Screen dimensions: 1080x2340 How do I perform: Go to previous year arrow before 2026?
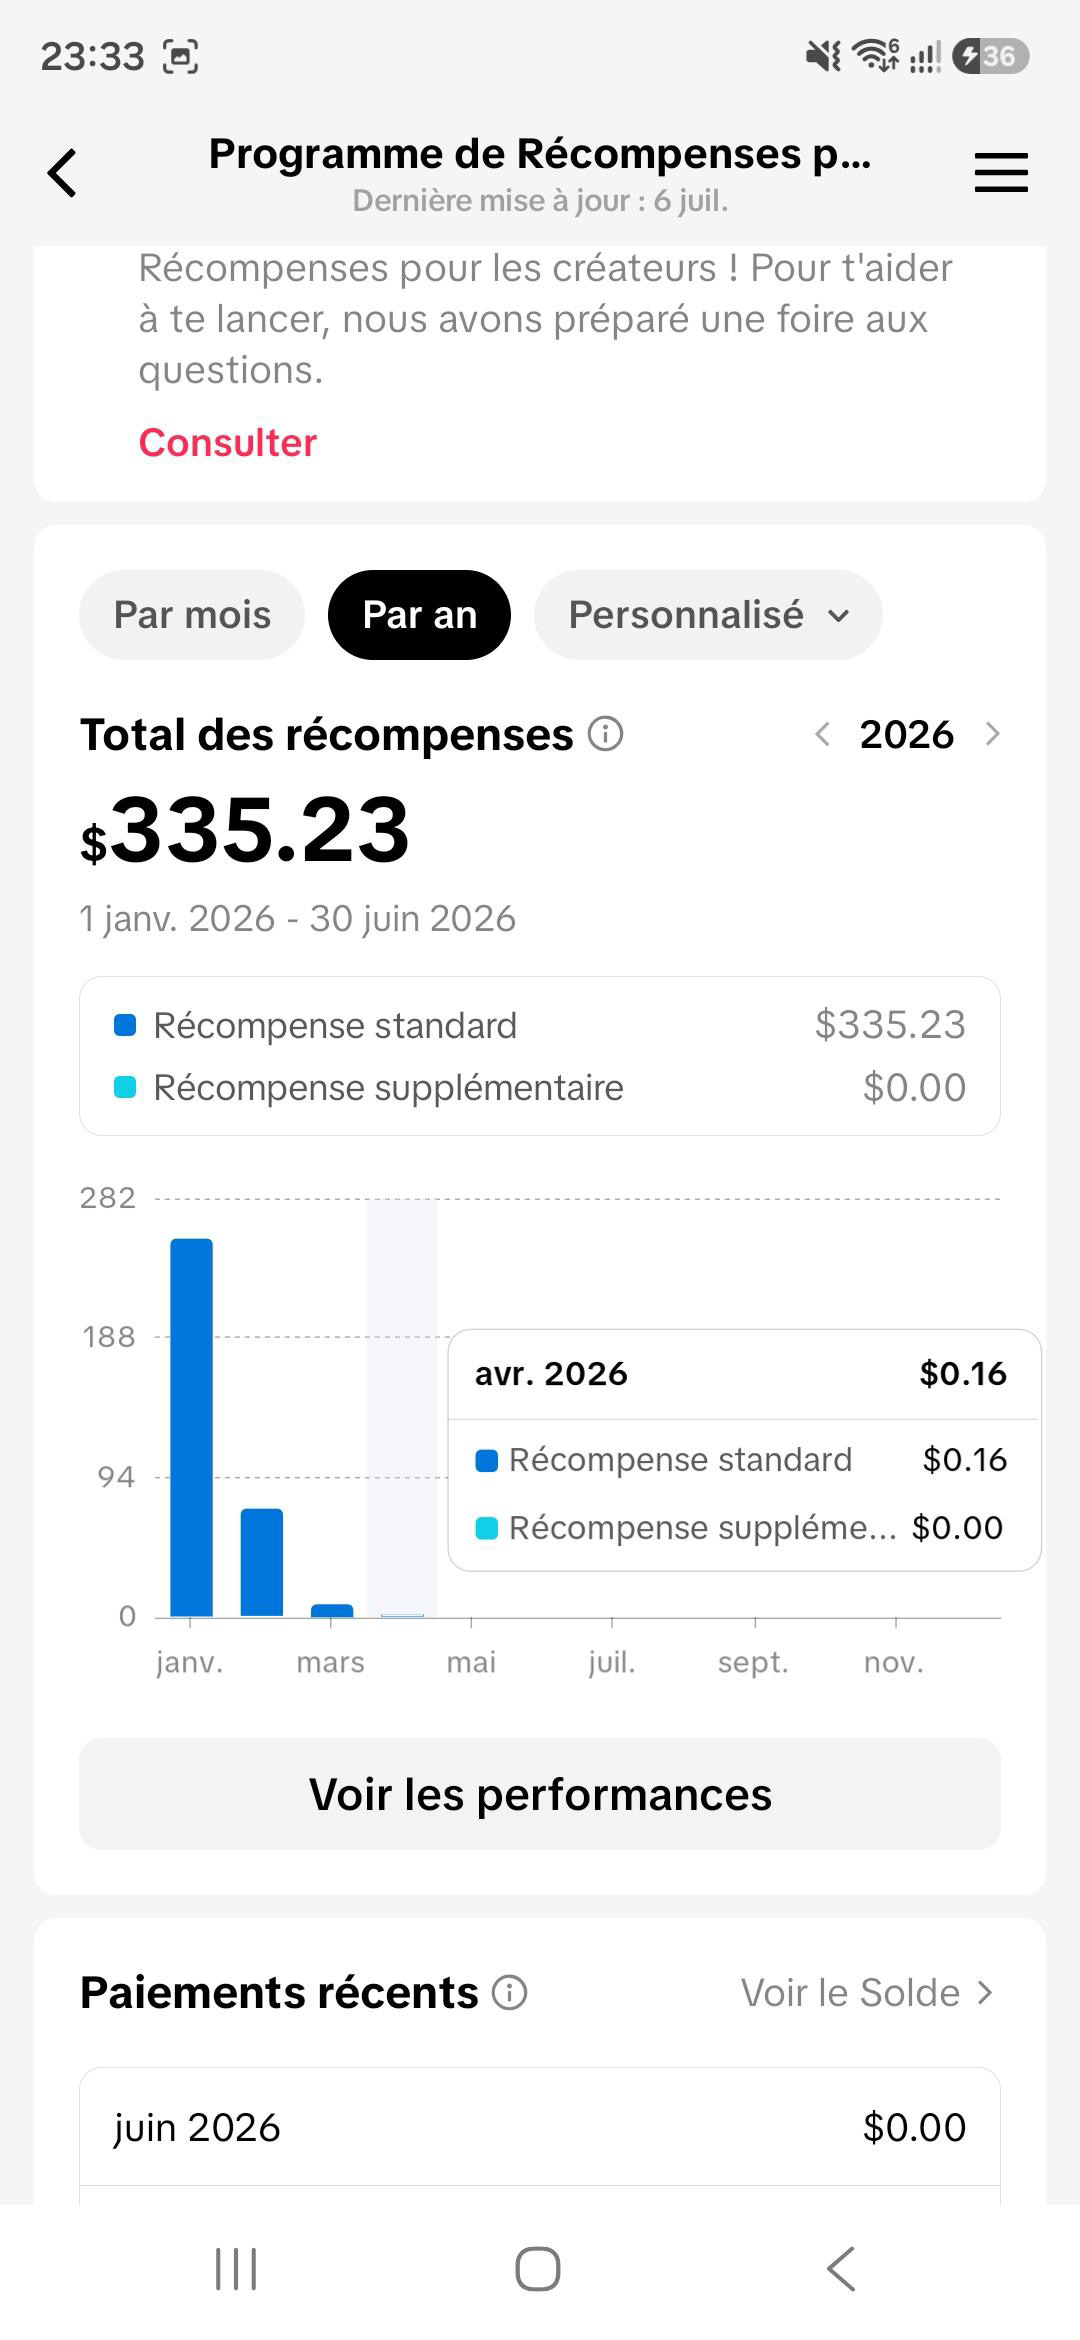[x=822, y=734]
